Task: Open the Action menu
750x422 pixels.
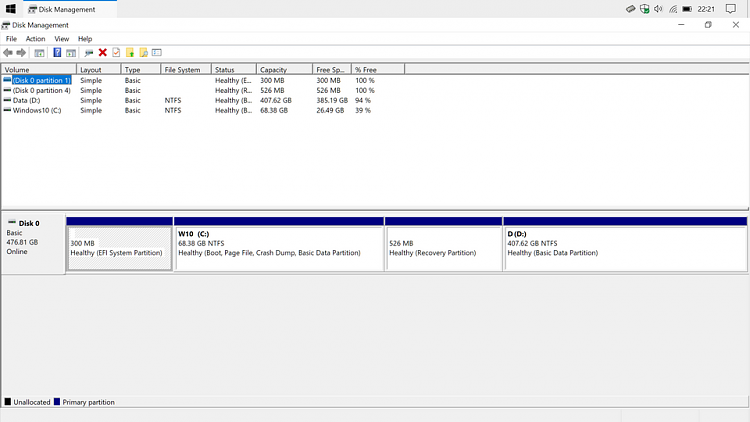Action: (x=35, y=39)
